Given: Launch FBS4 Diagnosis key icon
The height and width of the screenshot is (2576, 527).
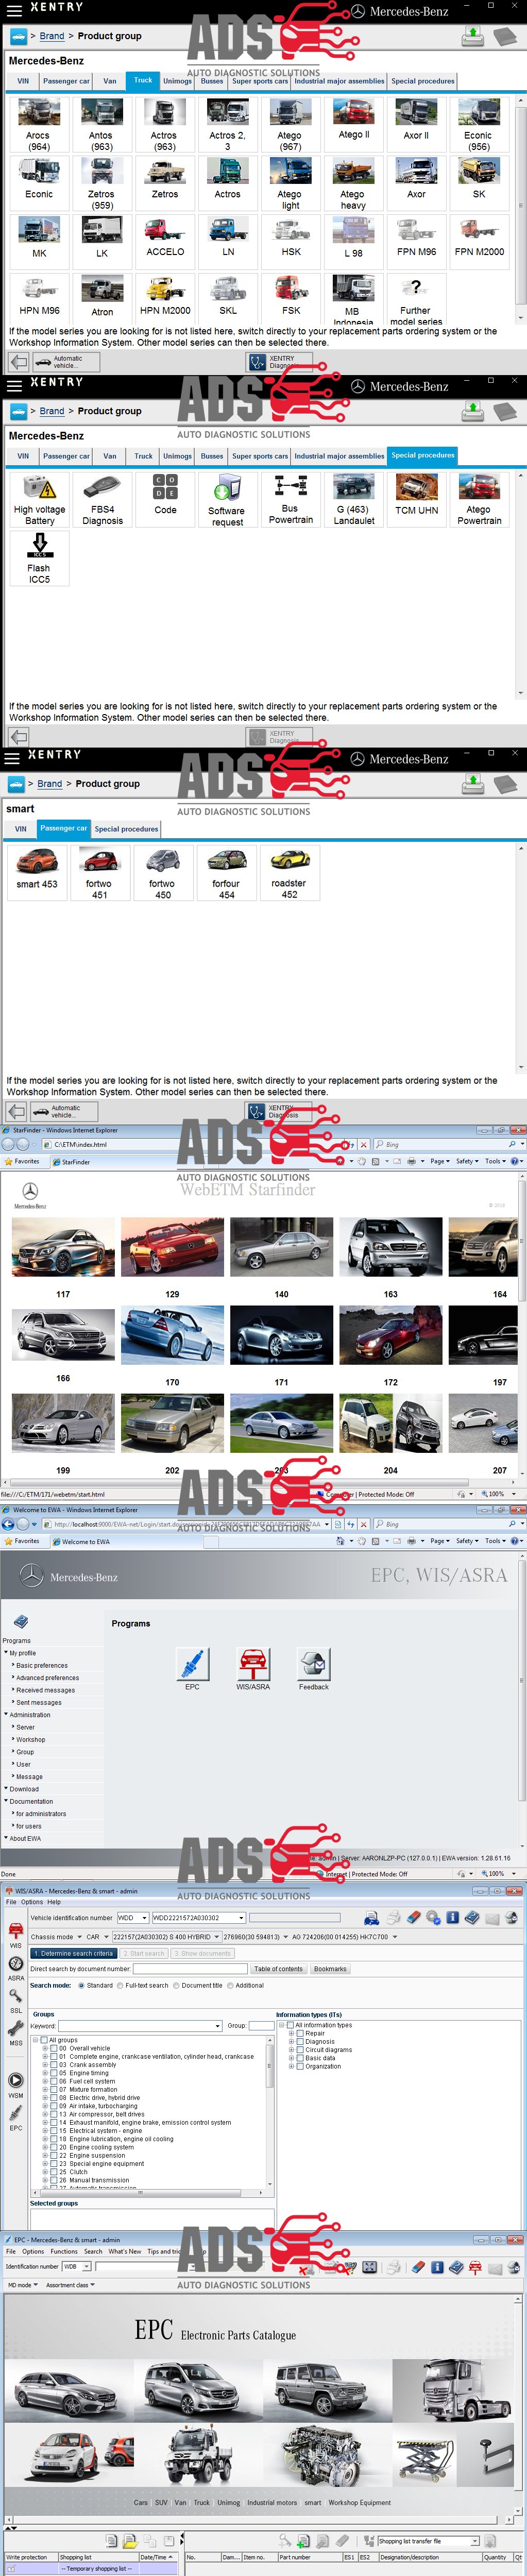Looking at the screenshot, I should pyautogui.click(x=102, y=500).
